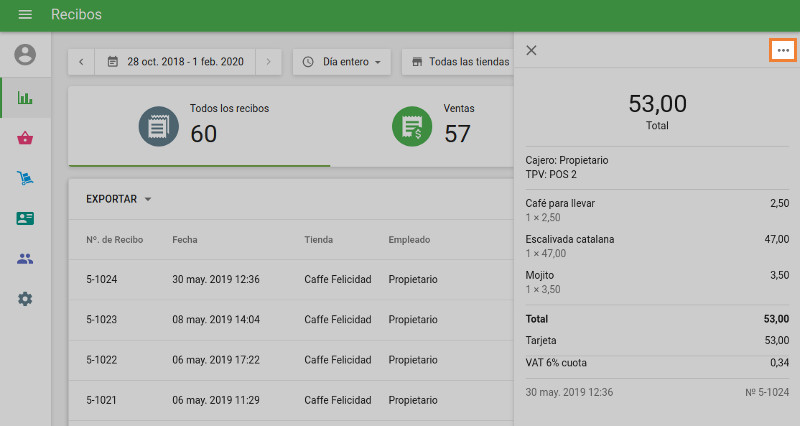Open the Settings gear icon

click(25, 299)
